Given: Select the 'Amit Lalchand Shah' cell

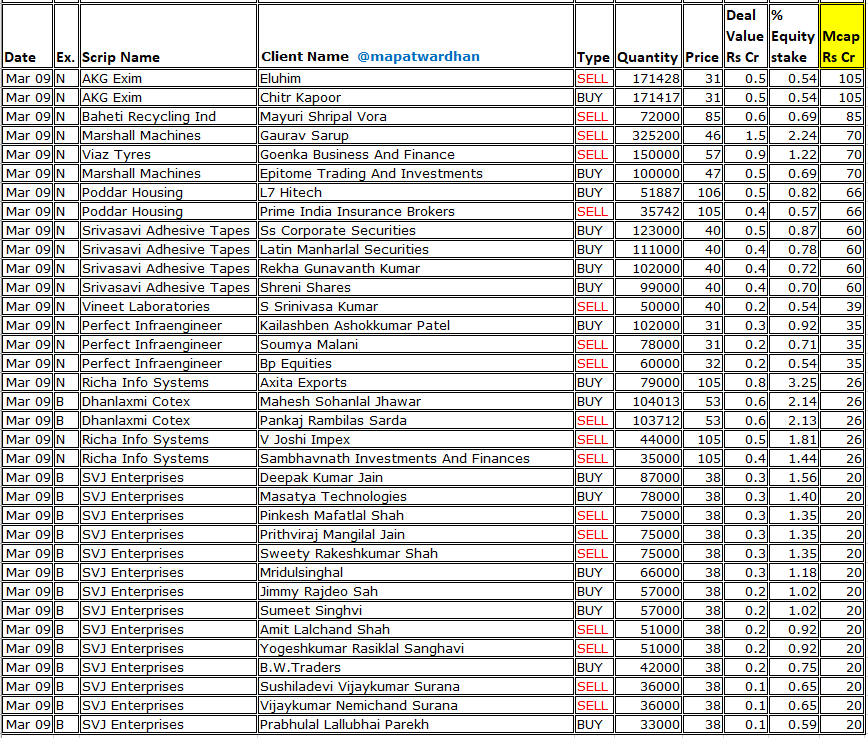Looking at the screenshot, I should coord(416,629).
